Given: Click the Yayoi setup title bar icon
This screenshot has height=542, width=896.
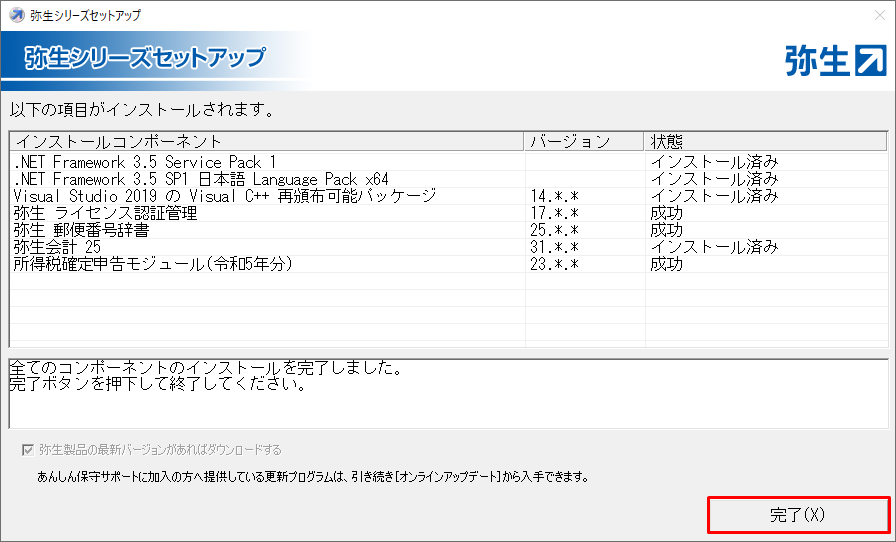Looking at the screenshot, I should (17, 15).
